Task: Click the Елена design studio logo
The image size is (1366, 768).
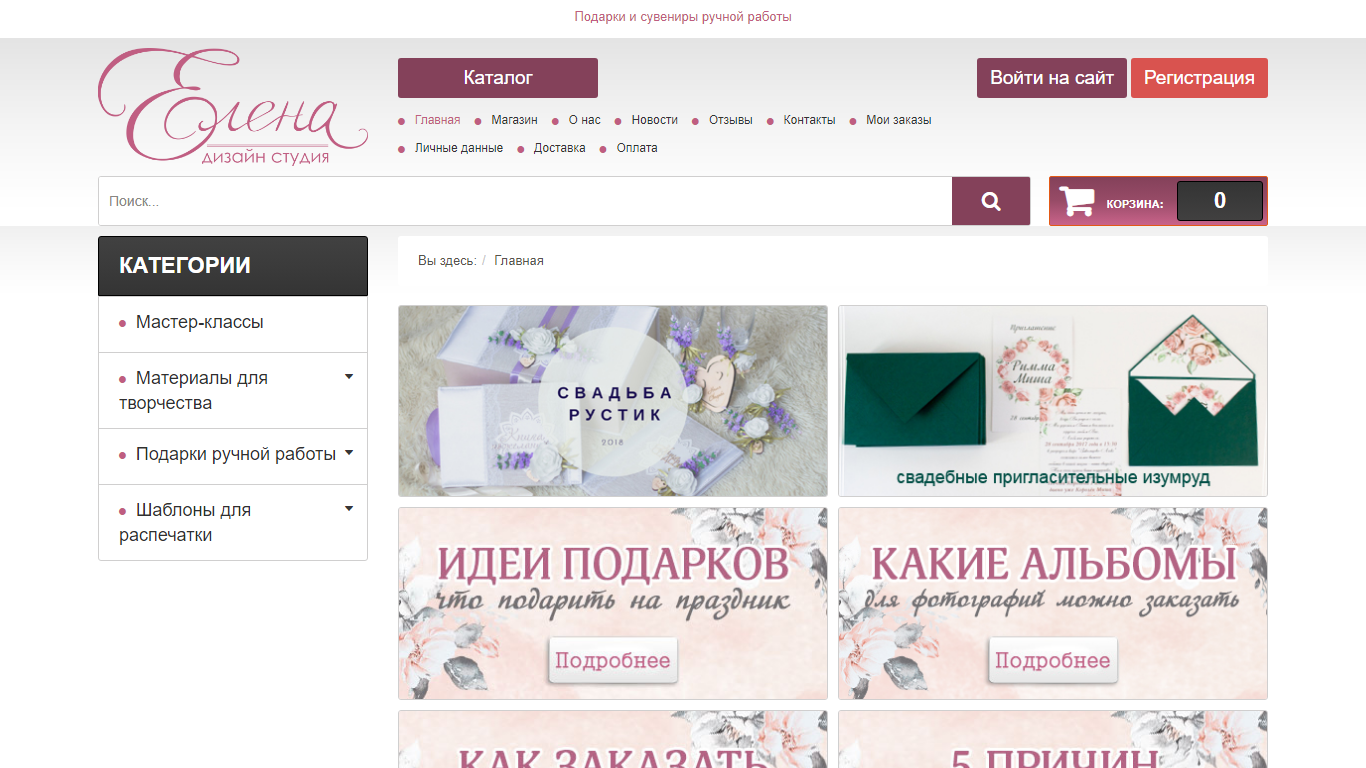Action: coord(233,107)
